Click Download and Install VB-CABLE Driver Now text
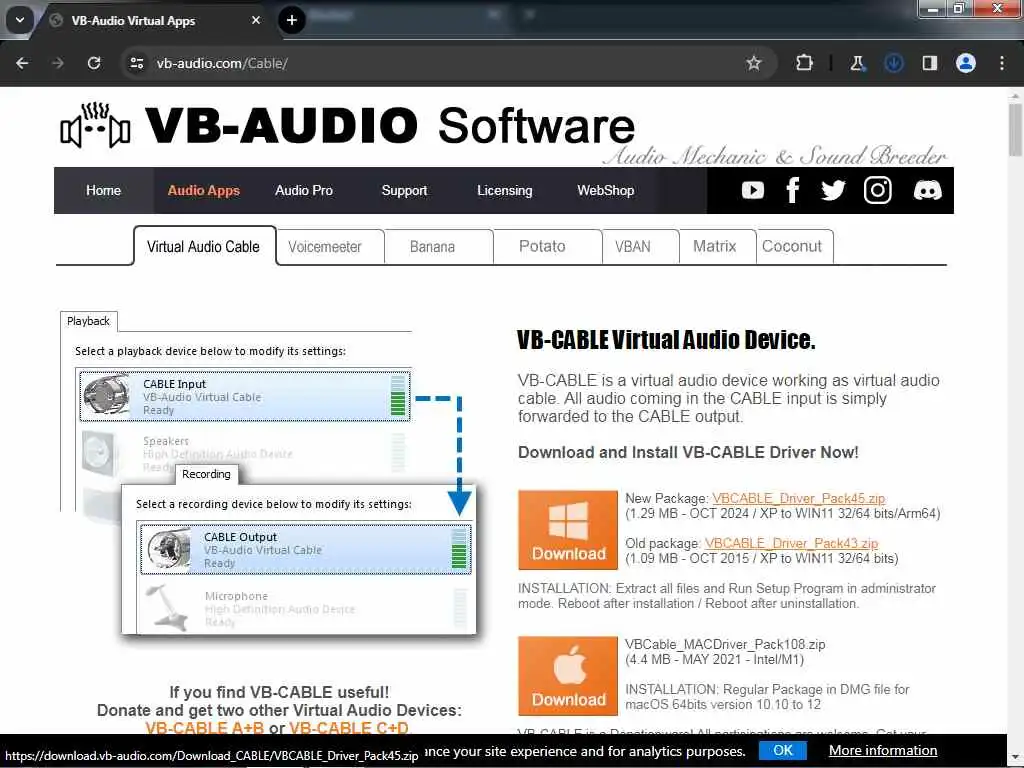This screenshot has height=768, width=1024. click(688, 453)
